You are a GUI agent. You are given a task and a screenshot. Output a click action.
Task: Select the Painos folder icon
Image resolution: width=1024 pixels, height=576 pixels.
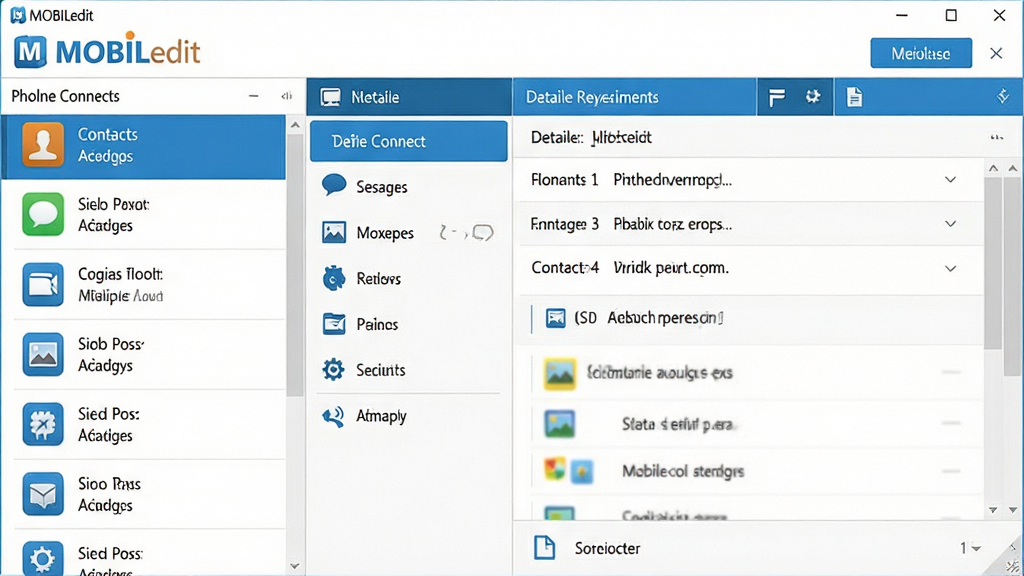click(334, 324)
